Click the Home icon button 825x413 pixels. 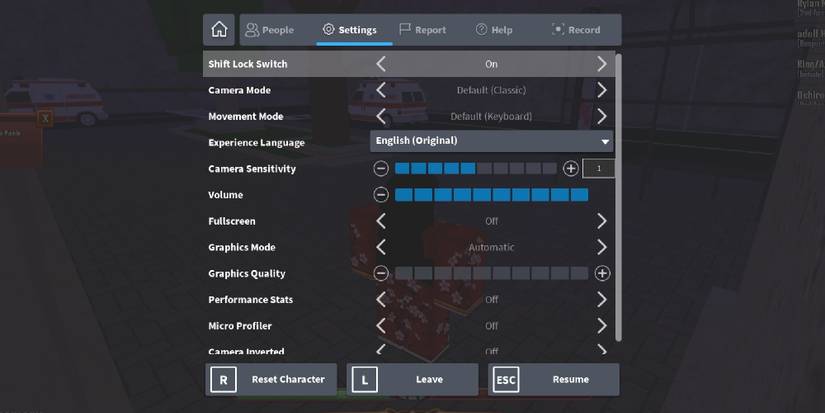pos(219,30)
